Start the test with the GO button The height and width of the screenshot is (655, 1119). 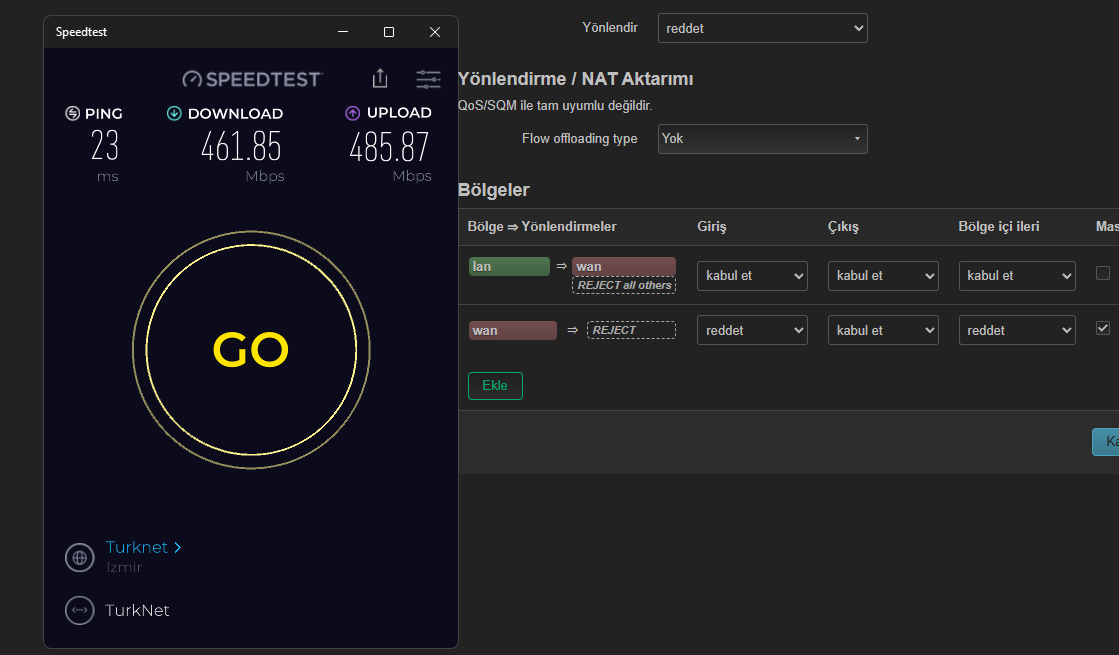[251, 350]
